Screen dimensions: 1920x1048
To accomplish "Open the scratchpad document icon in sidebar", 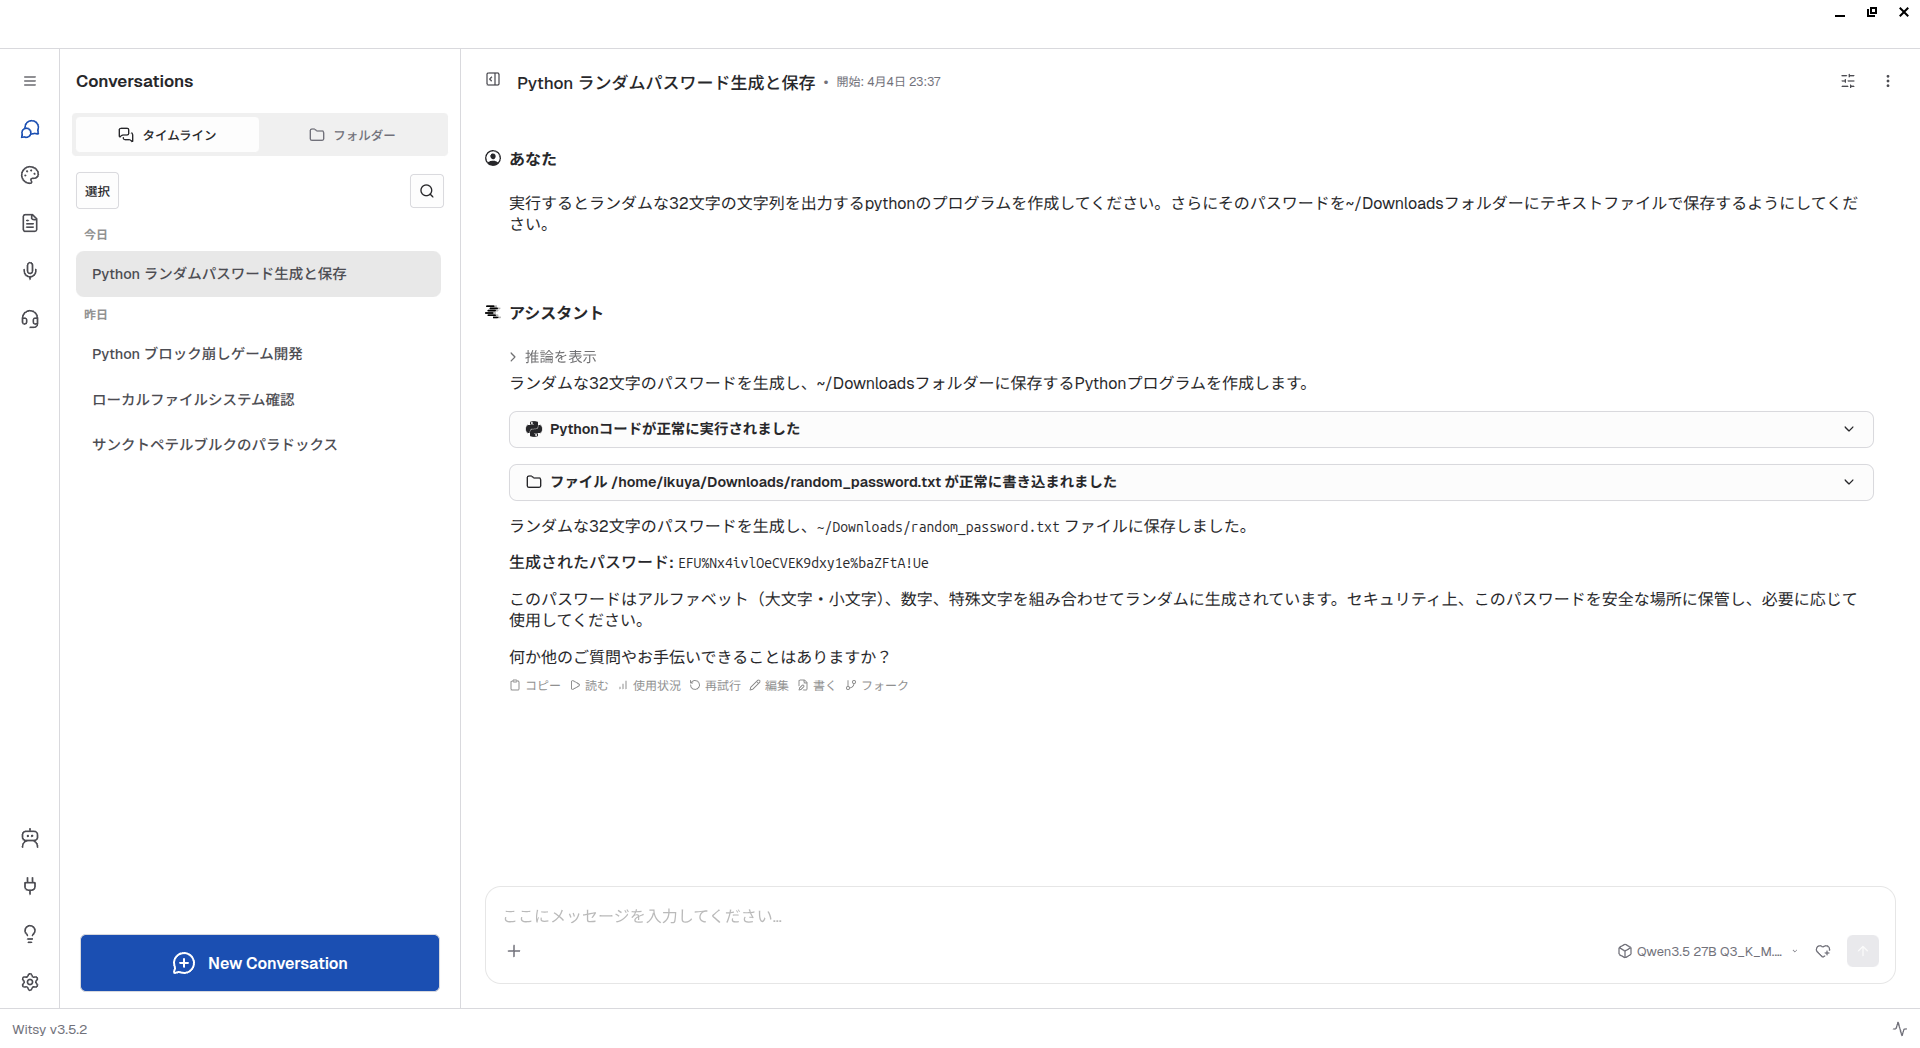I will (x=30, y=223).
